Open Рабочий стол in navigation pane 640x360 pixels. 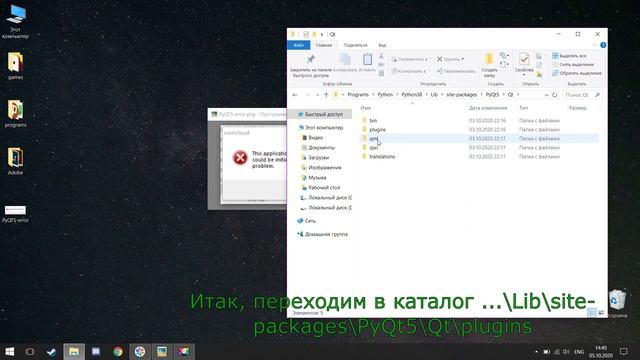pos(320,187)
